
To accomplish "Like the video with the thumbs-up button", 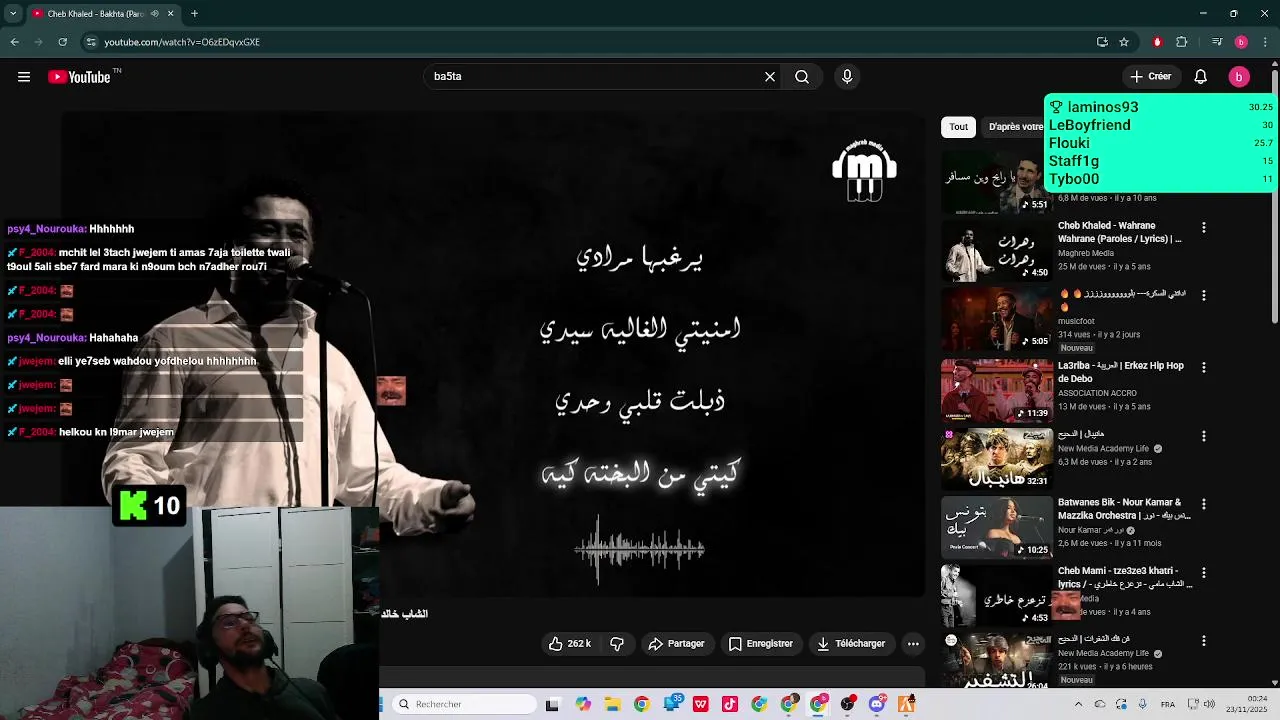I will [x=570, y=644].
